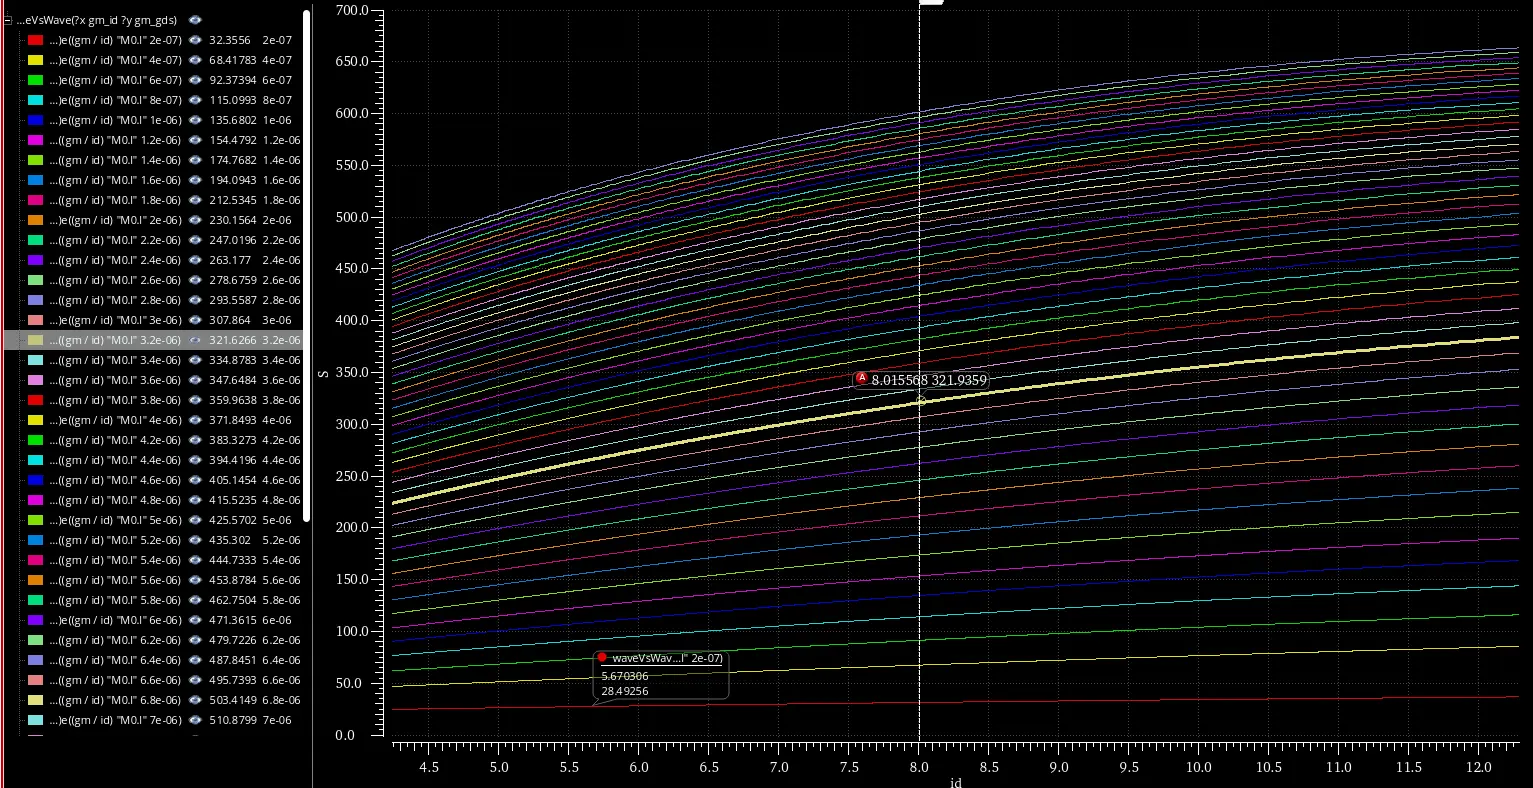Select the purple swatch for the 2.4e-06 trace

[35, 260]
